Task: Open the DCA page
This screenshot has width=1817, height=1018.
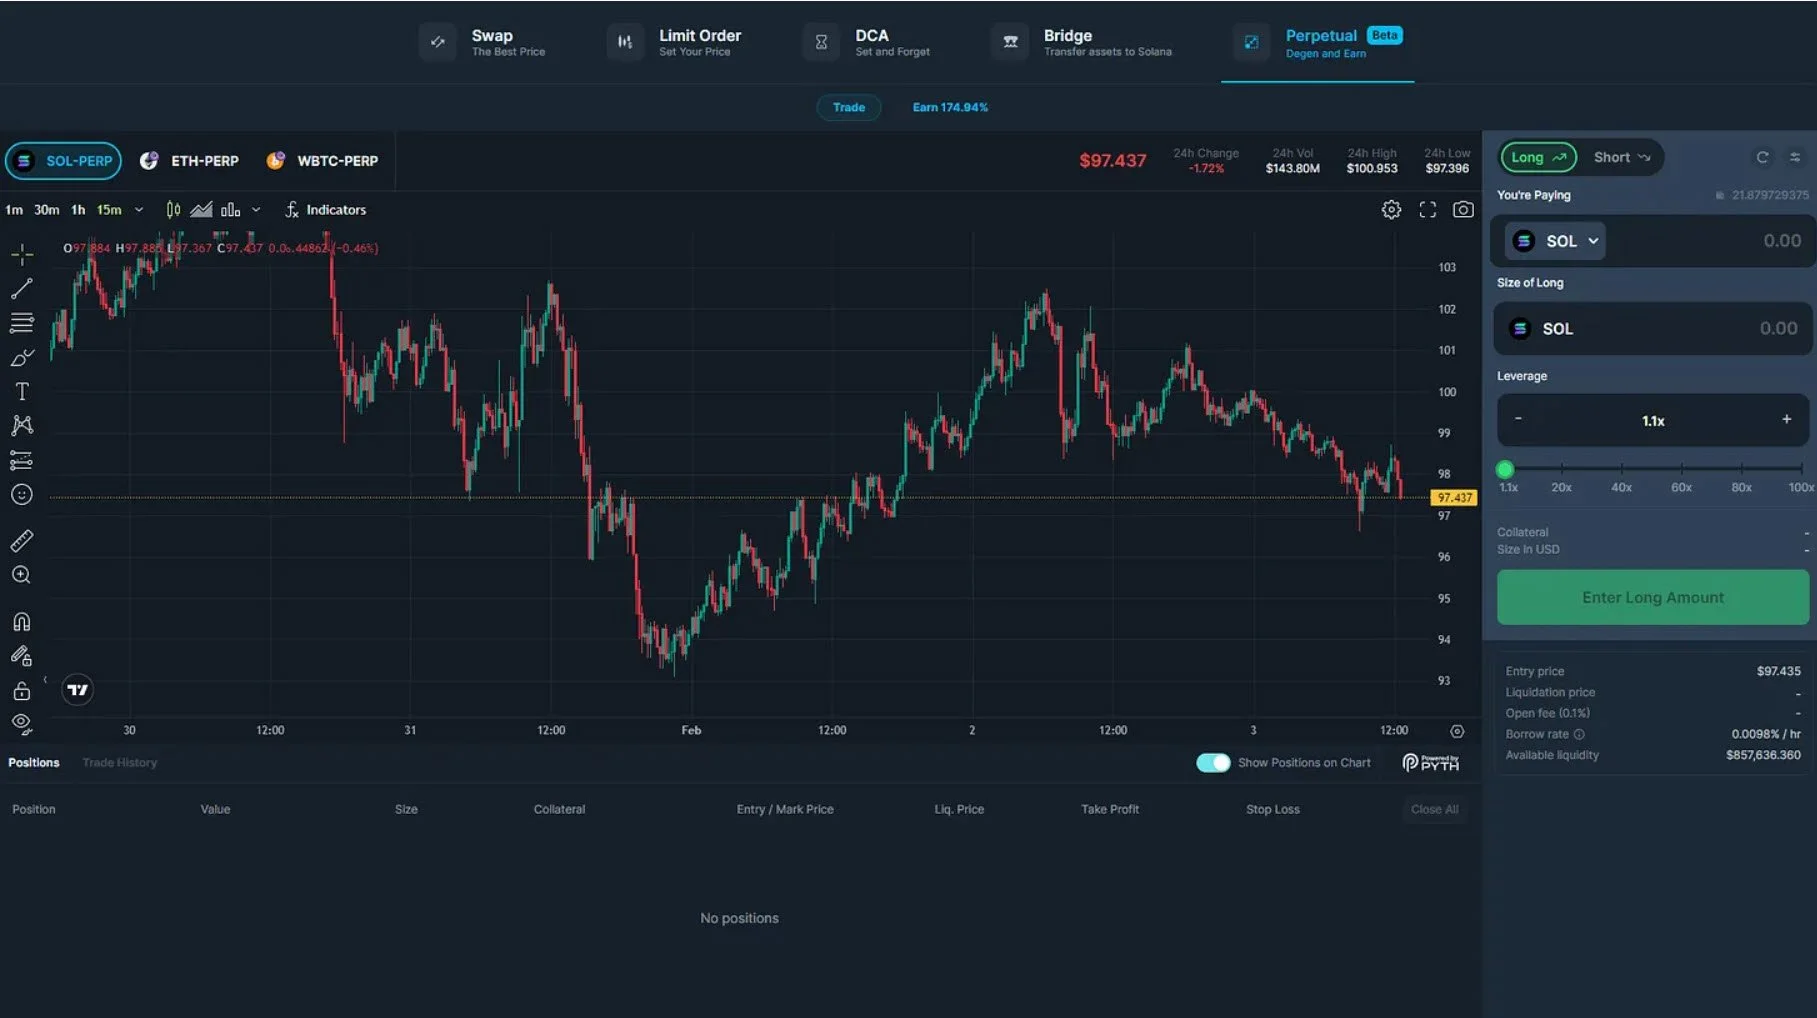Action: [x=866, y=42]
